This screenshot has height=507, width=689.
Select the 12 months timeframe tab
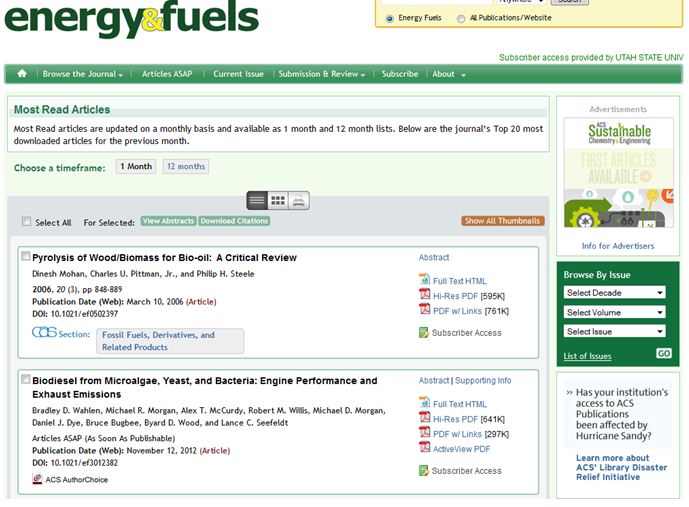[x=186, y=167]
